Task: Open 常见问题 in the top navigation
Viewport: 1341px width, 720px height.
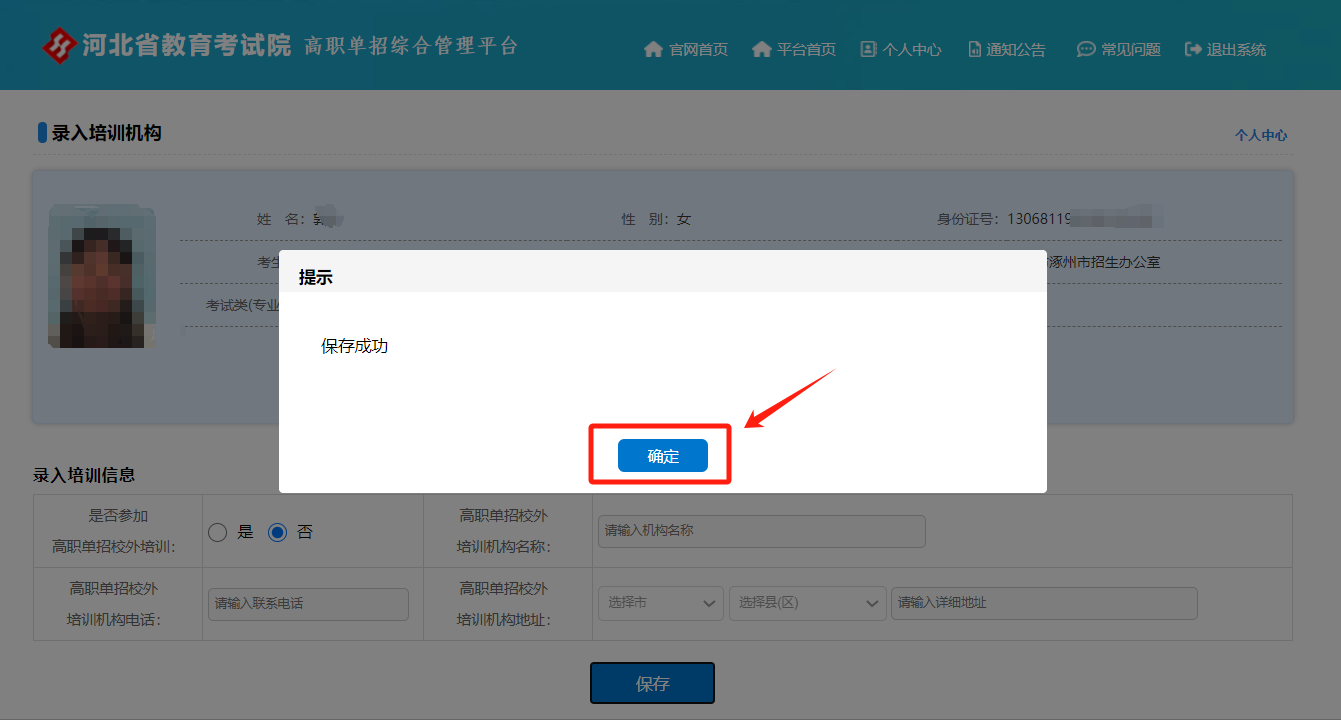Action: [1130, 49]
